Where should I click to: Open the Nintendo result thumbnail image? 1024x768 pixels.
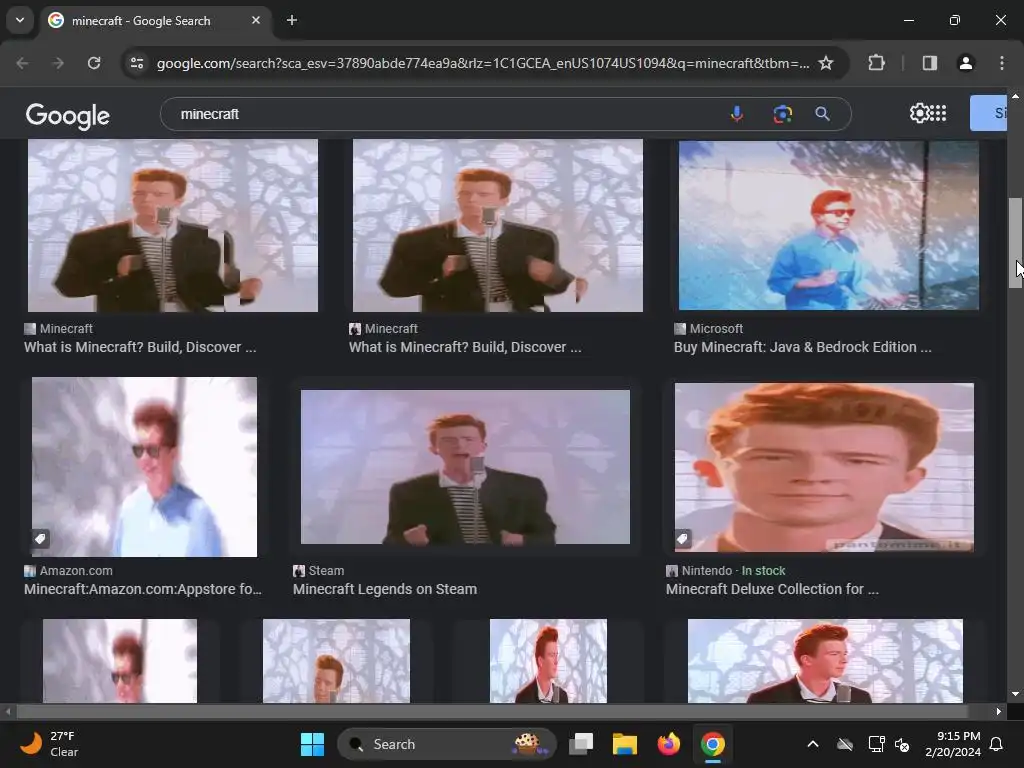[x=824, y=468]
